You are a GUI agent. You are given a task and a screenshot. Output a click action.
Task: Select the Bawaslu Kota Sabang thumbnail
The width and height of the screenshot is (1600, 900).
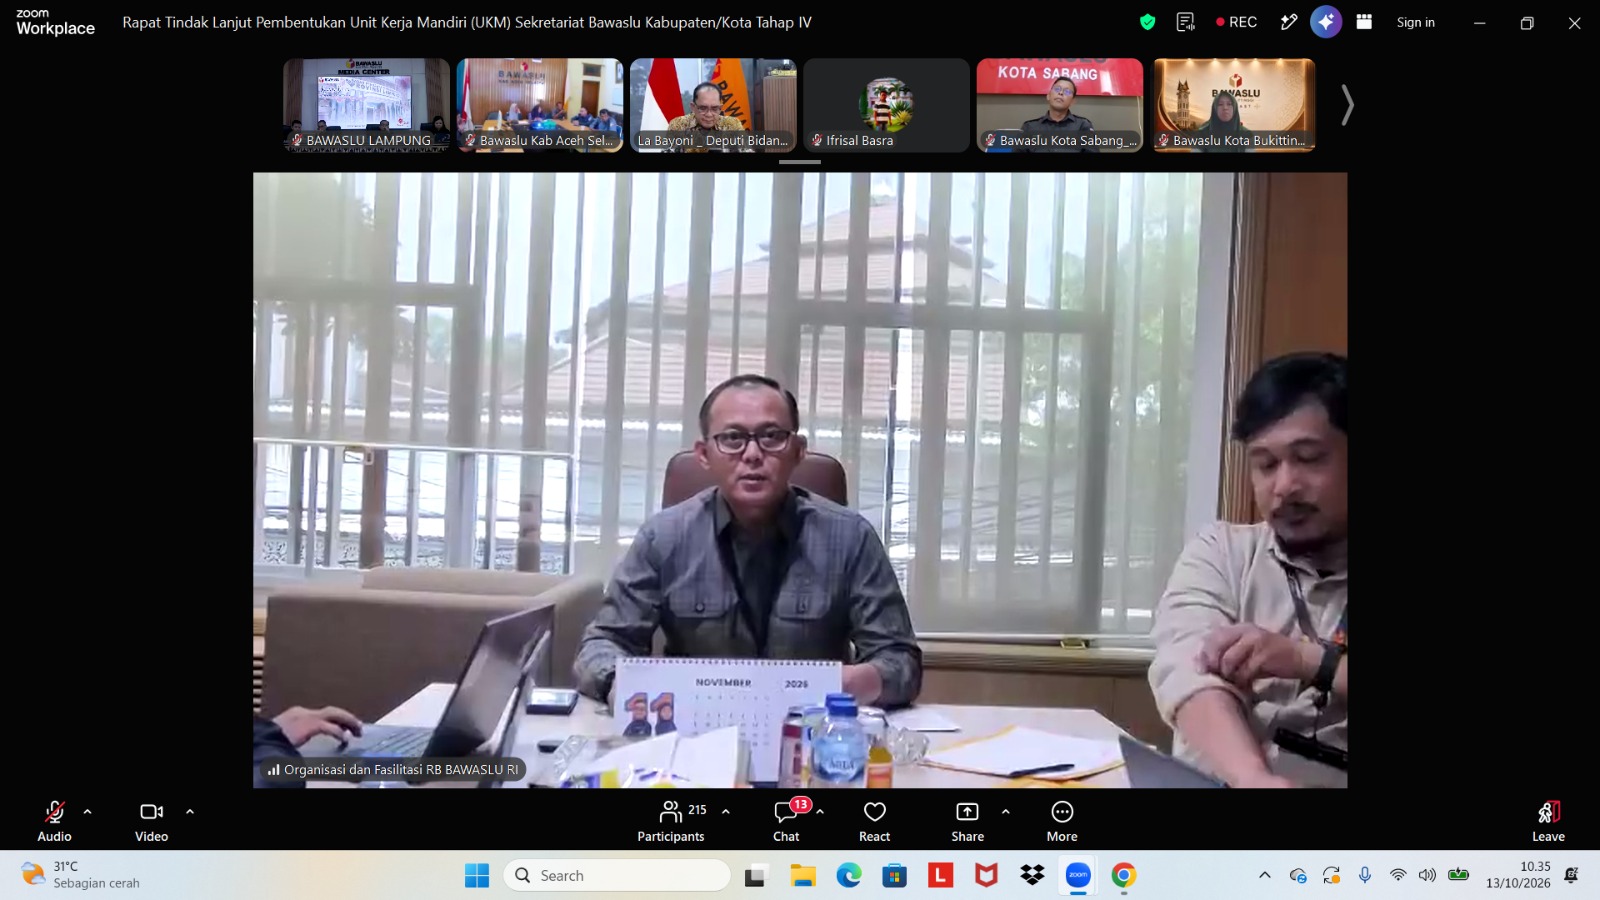[x=1060, y=105]
